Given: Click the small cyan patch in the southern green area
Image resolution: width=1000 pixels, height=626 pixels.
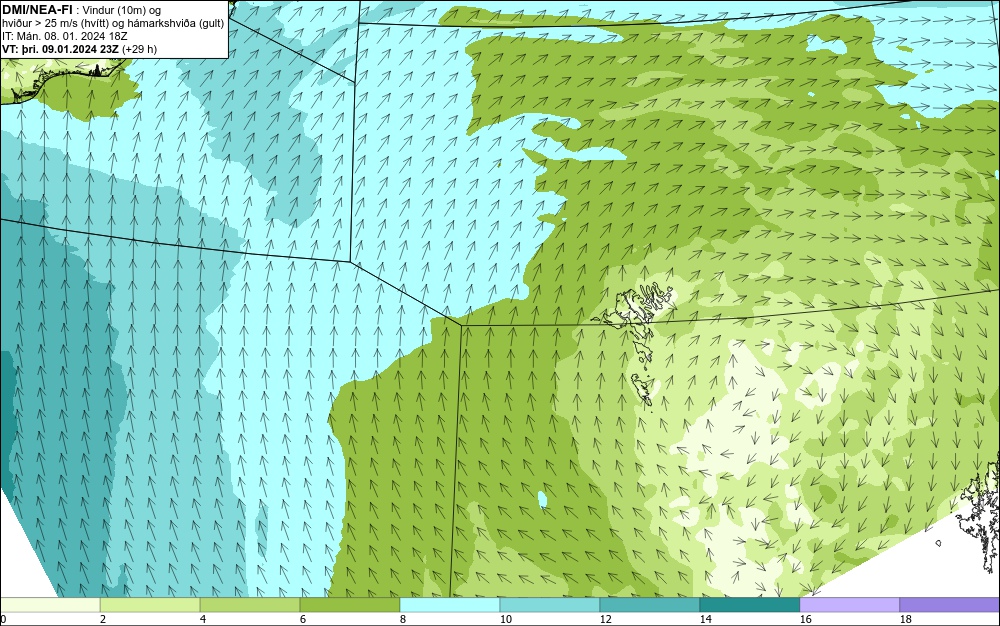Looking at the screenshot, I should point(543,500).
